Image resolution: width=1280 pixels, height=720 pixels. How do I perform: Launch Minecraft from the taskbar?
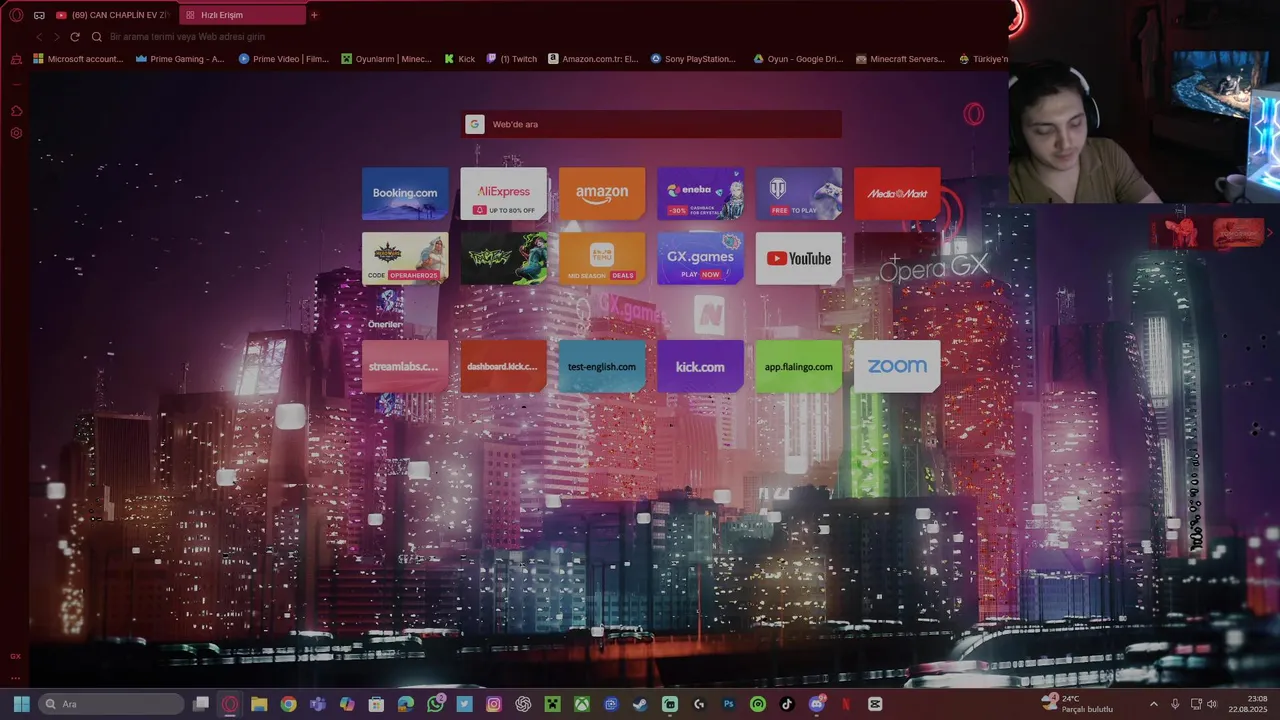[552, 704]
